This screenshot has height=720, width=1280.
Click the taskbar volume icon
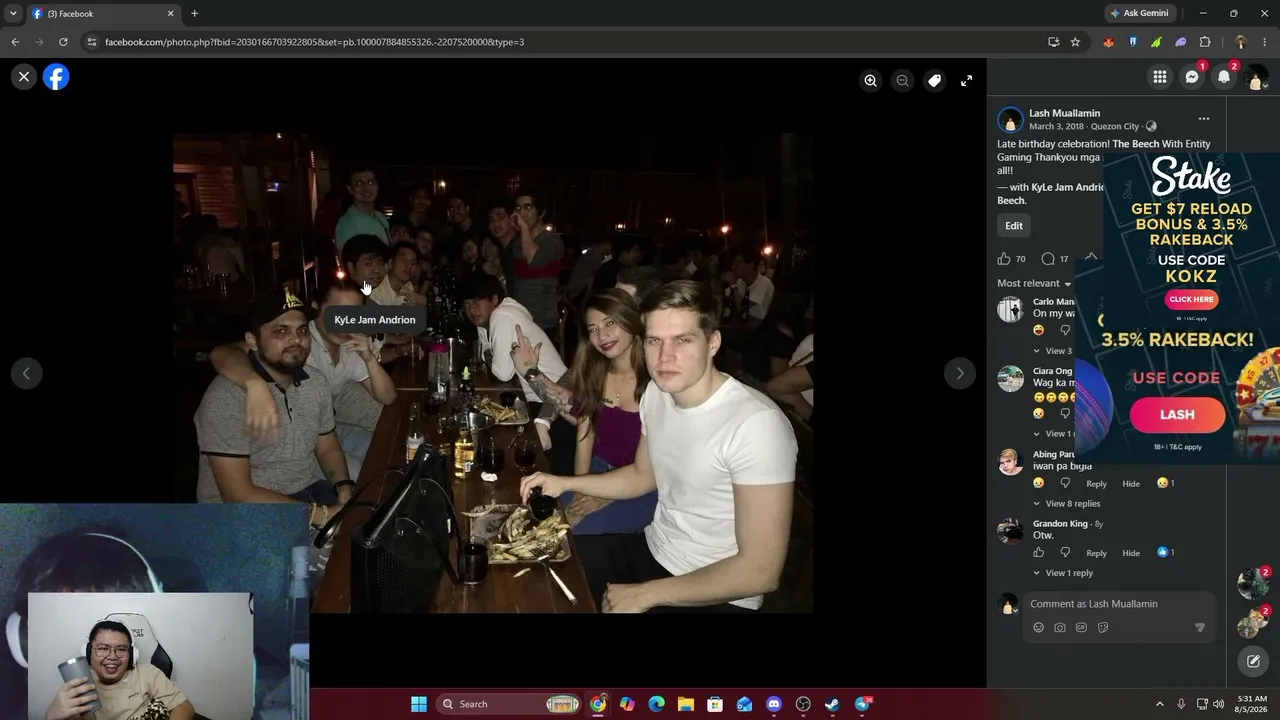pyautogui.click(x=1218, y=704)
